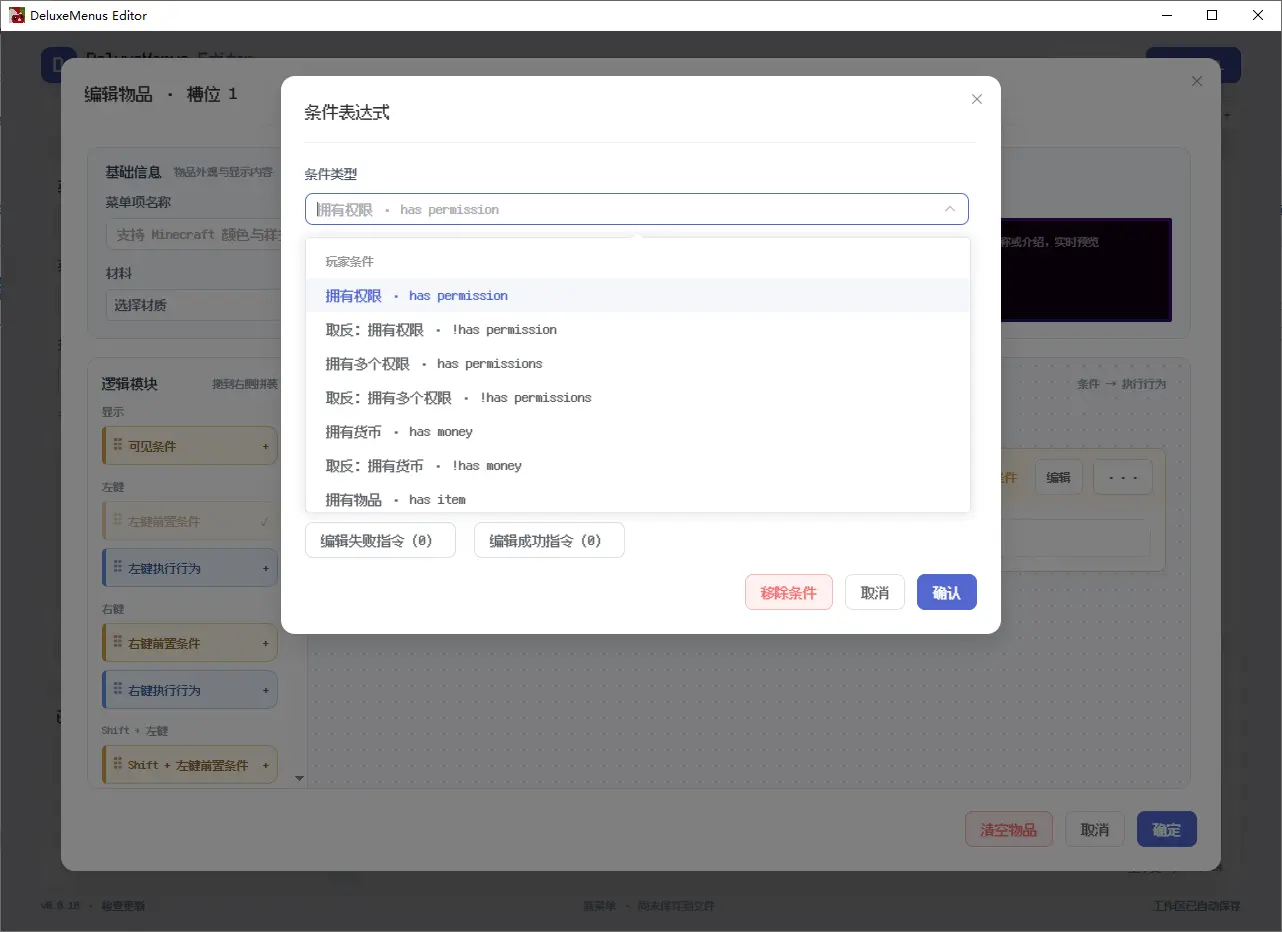The width and height of the screenshot is (1282, 932).
Task: Click the plus icon on 右键执行行为 module
Action: coord(266,690)
